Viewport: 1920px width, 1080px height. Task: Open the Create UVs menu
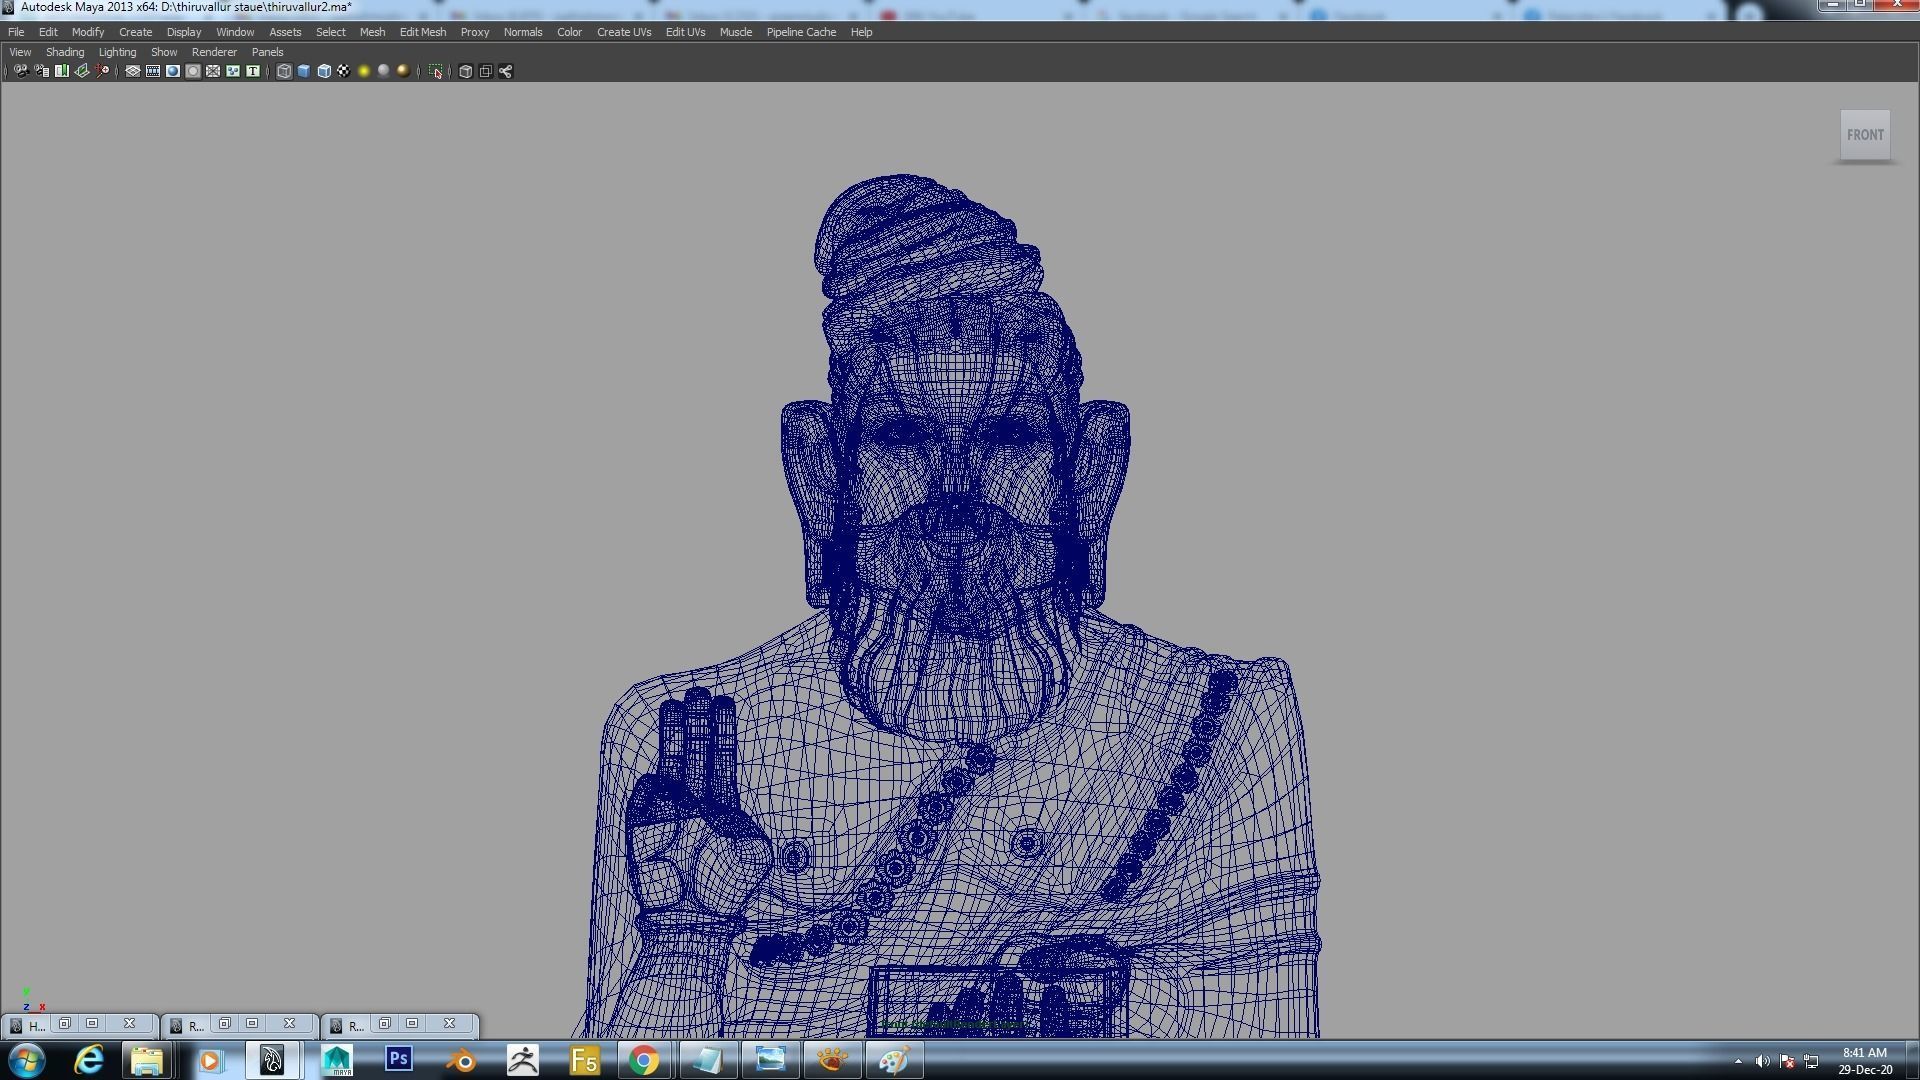tap(623, 32)
